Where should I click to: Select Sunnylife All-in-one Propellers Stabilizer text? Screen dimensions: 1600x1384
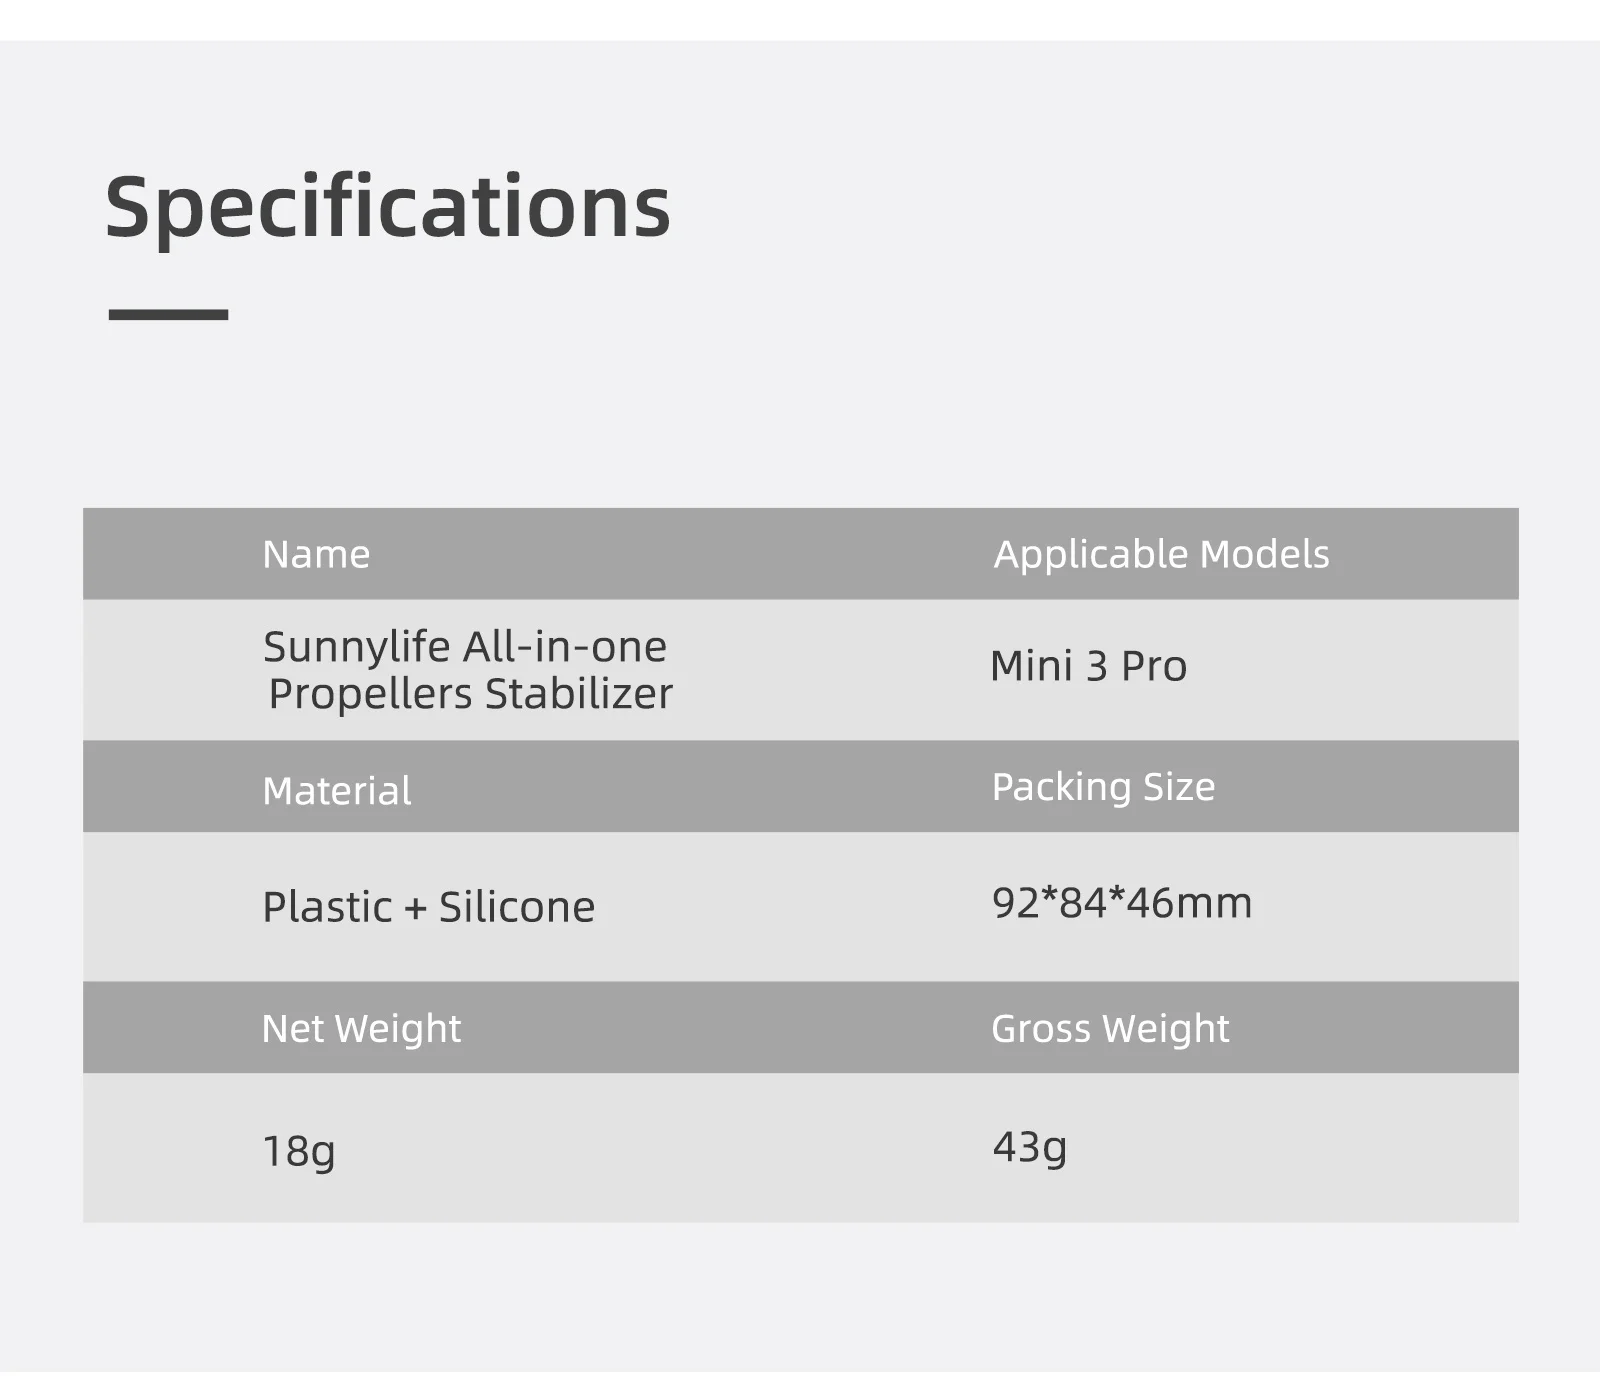467,670
